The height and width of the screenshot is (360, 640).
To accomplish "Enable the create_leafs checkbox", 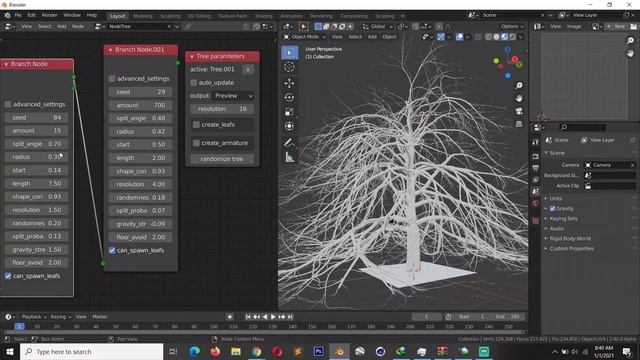I will [x=196, y=125].
